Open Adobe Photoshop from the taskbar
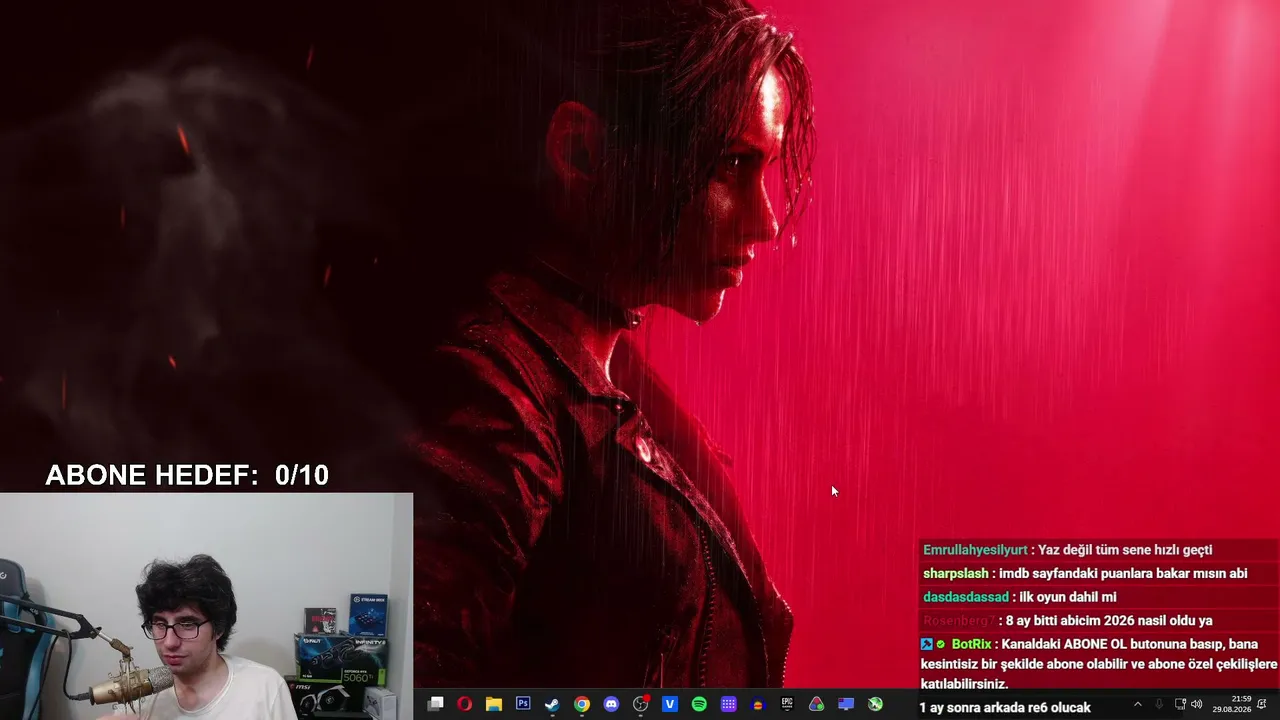 [523, 704]
